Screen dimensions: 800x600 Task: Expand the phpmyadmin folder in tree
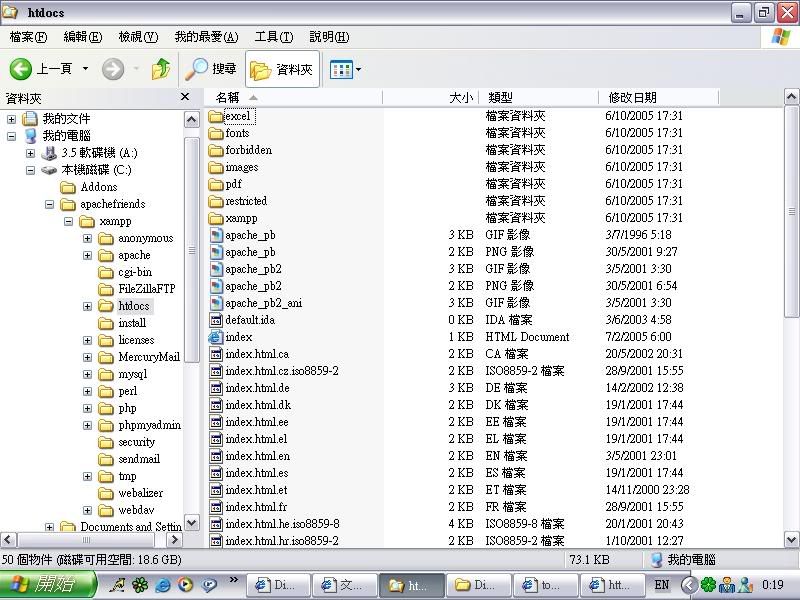[x=88, y=425]
